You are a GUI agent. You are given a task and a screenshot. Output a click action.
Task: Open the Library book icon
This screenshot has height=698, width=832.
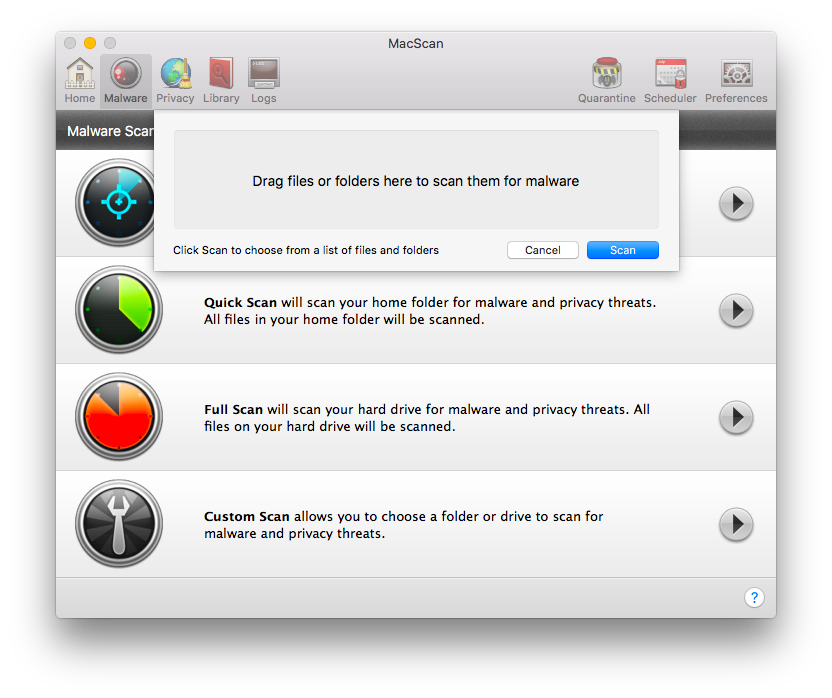(x=221, y=81)
